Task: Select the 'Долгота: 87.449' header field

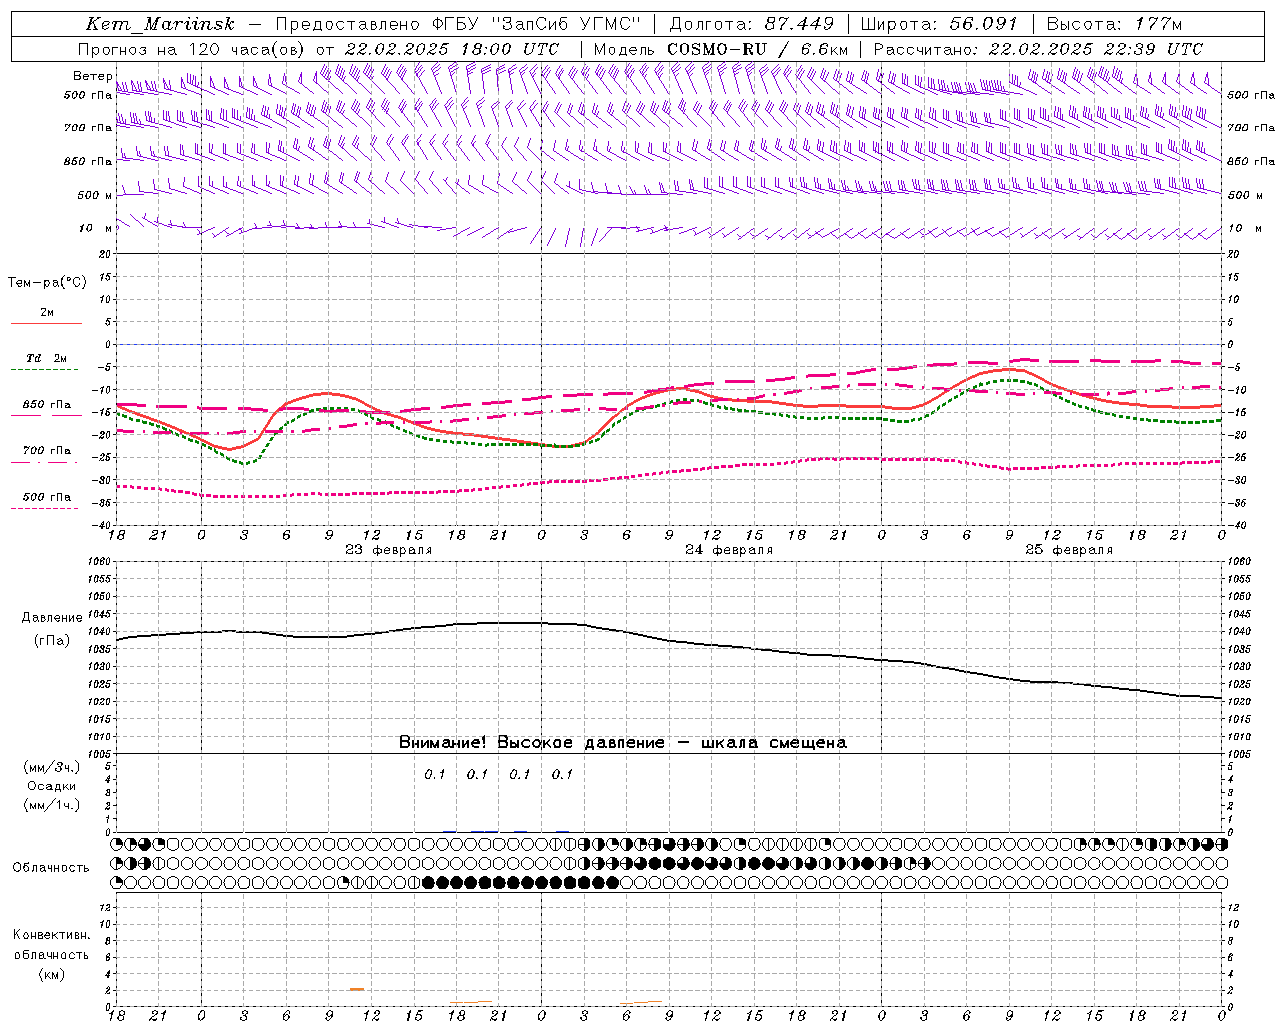Action: coord(753,24)
